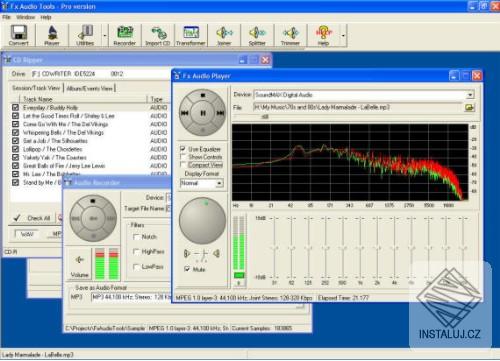Open the File menu

click(x=6, y=17)
